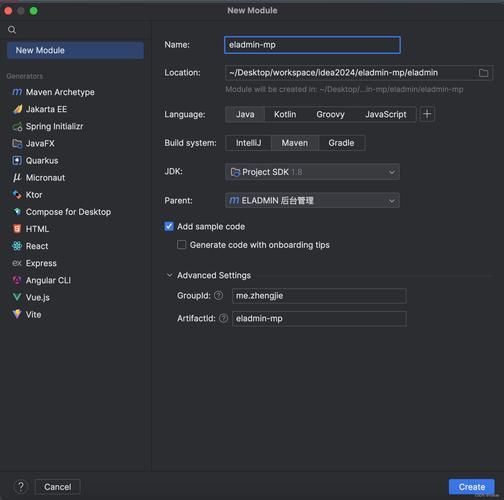504x500 pixels.
Task: Choose Gradle build system
Action: (341, 143)
